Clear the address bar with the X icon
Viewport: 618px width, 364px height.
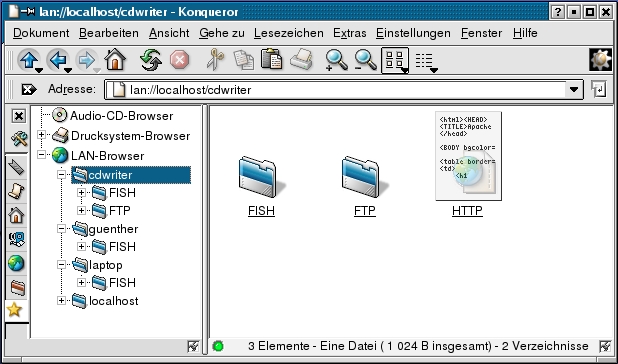tap(28, 89)
